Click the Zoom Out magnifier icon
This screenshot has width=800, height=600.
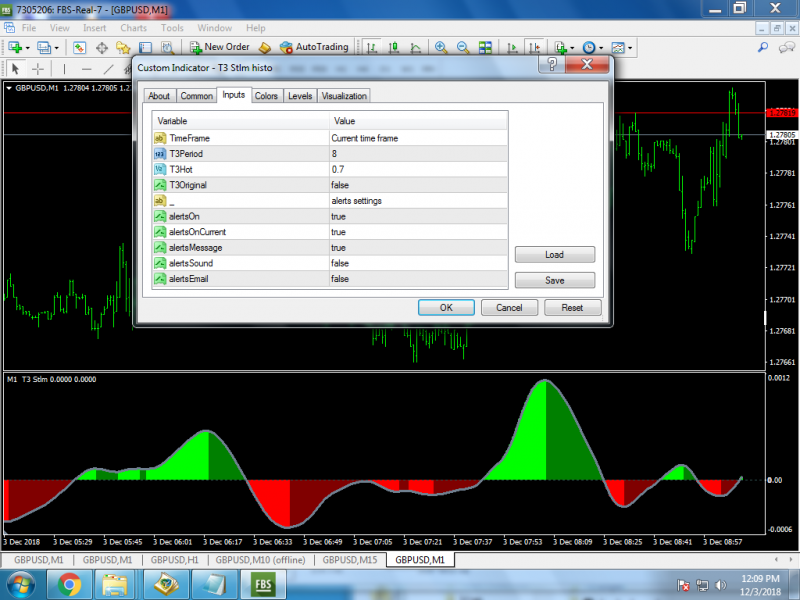463,48
